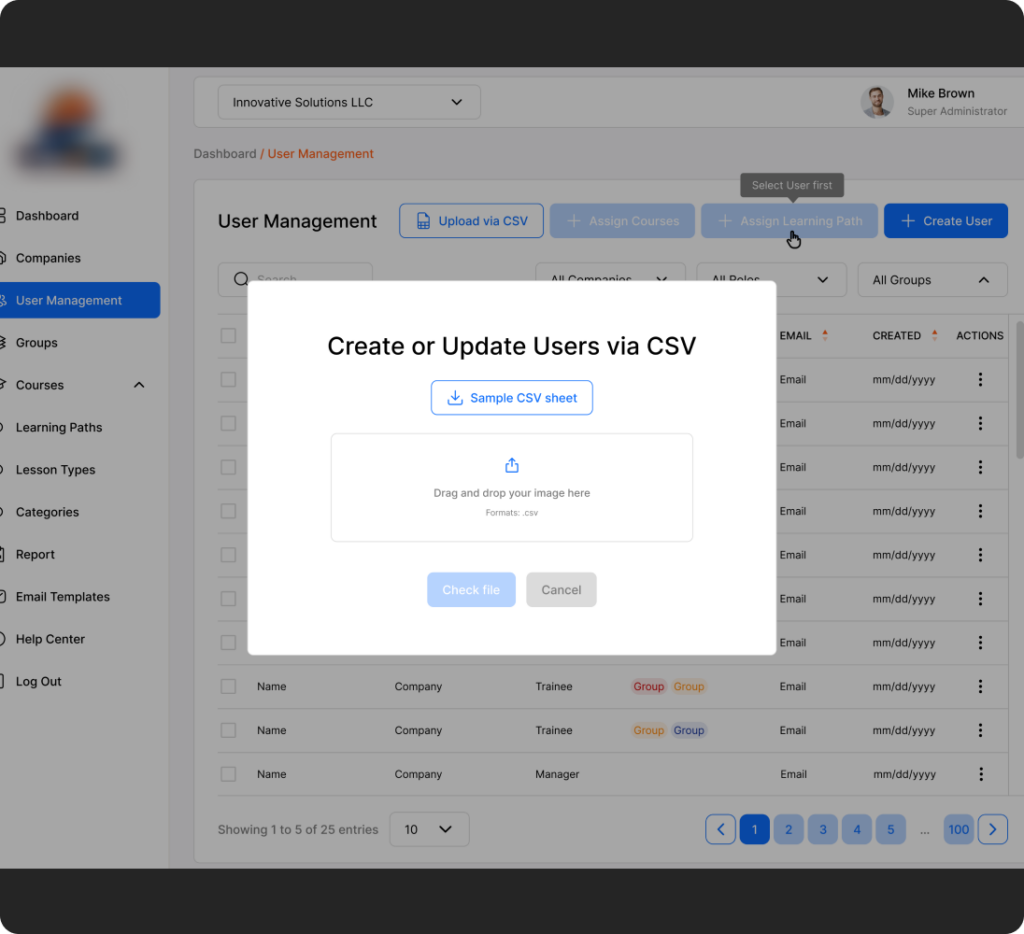Click Mike Brown's profile avatar

(876, 102)
